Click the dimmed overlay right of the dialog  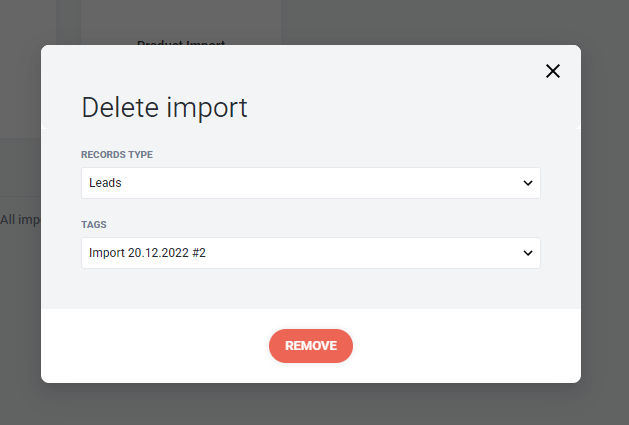point(605,213)
